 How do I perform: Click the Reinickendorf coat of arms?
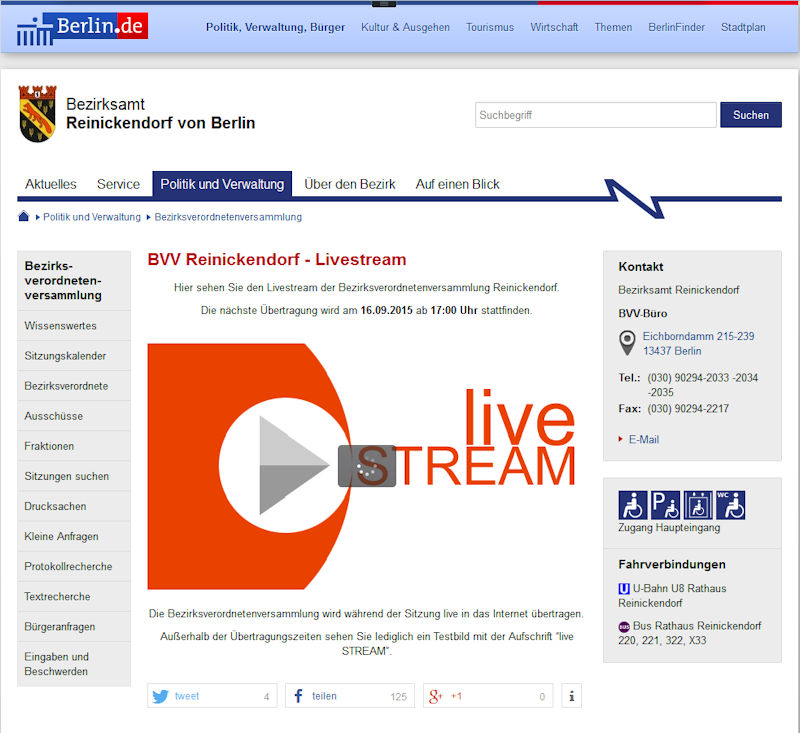tap(37, 114)
